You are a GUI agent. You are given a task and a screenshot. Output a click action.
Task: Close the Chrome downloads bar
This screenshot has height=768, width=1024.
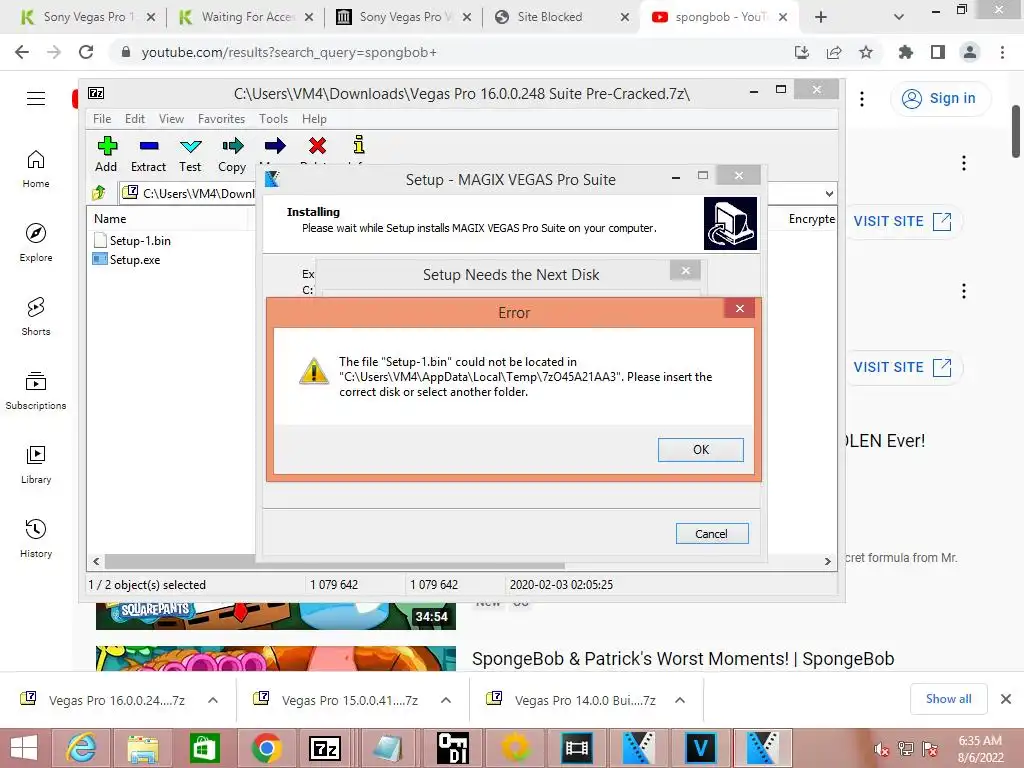point(1006,699)
